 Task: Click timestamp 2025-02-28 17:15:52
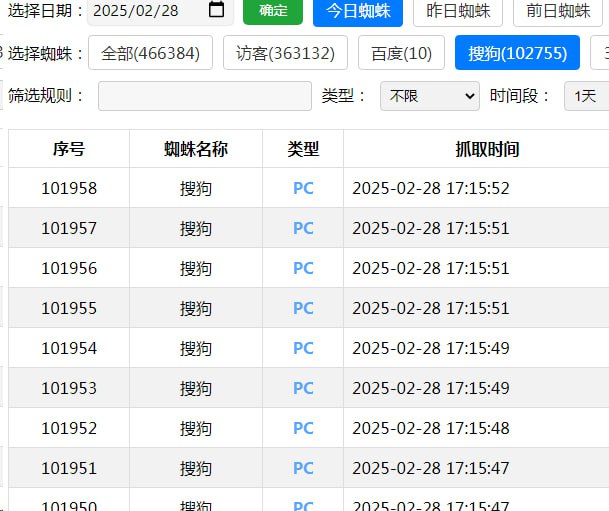point(431,188)
